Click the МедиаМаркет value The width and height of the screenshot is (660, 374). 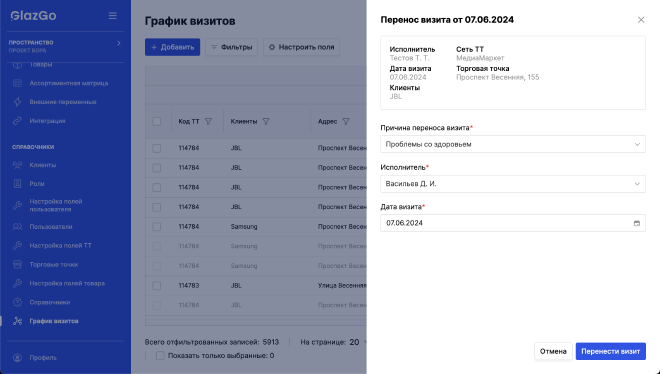[480, 58]
